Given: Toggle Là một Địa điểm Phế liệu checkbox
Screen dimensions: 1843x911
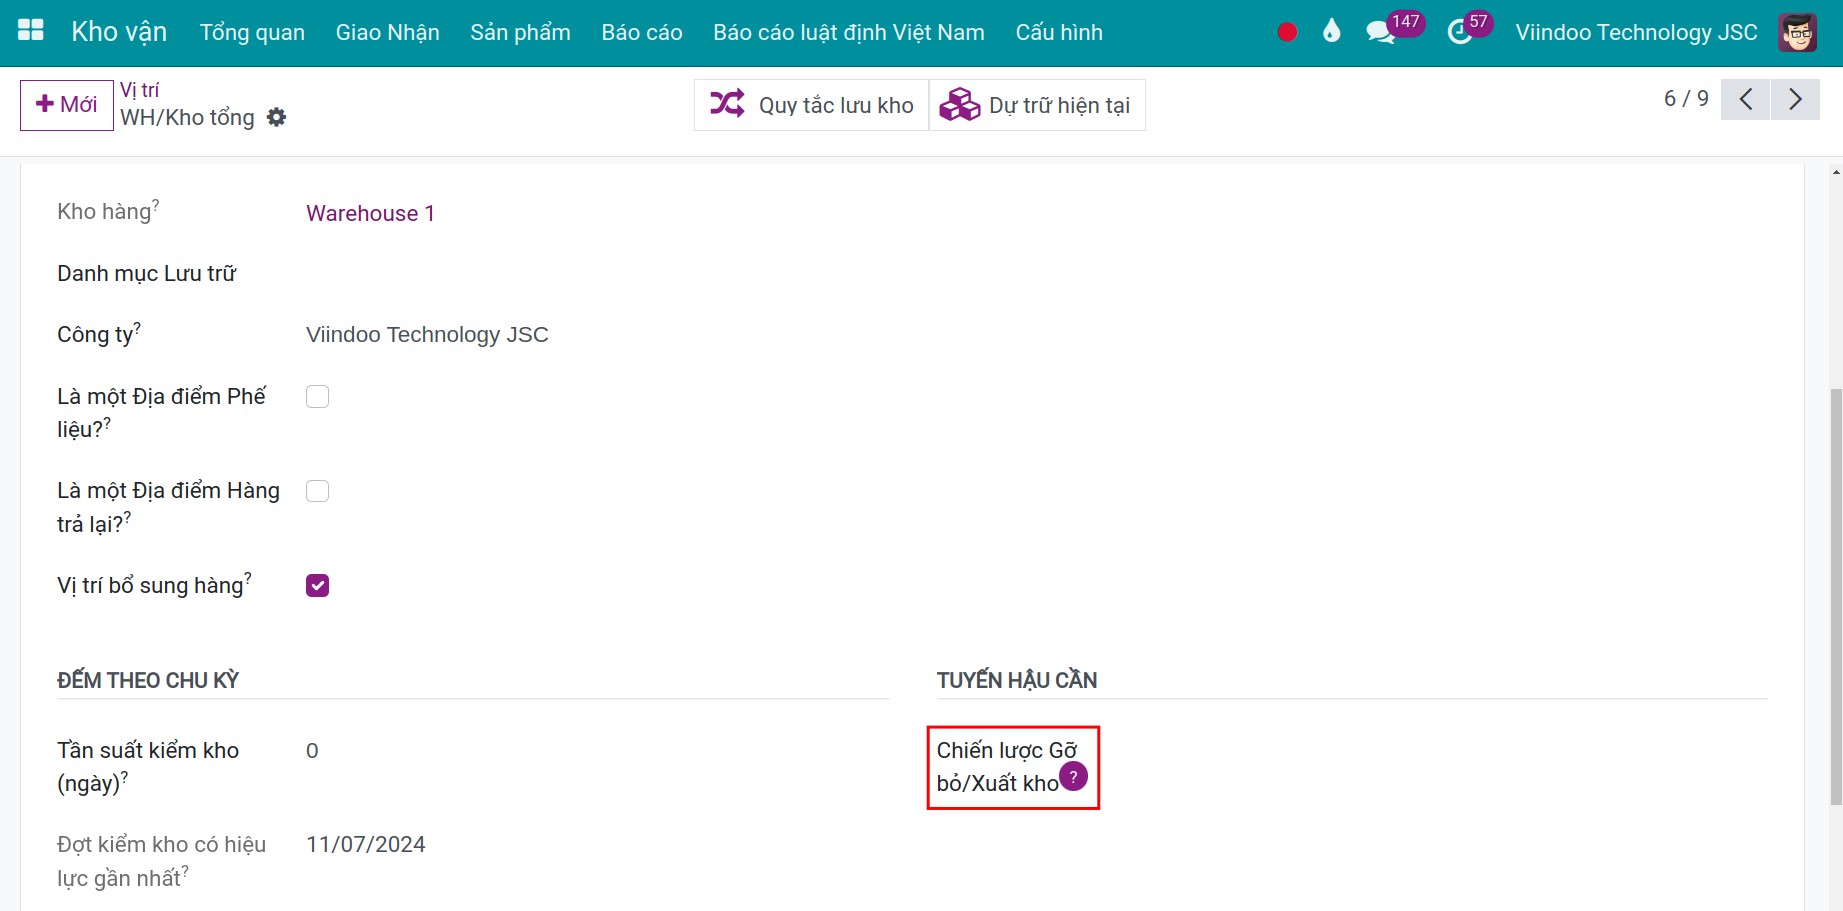Looking at the screenshot, I should pos(317,397).
